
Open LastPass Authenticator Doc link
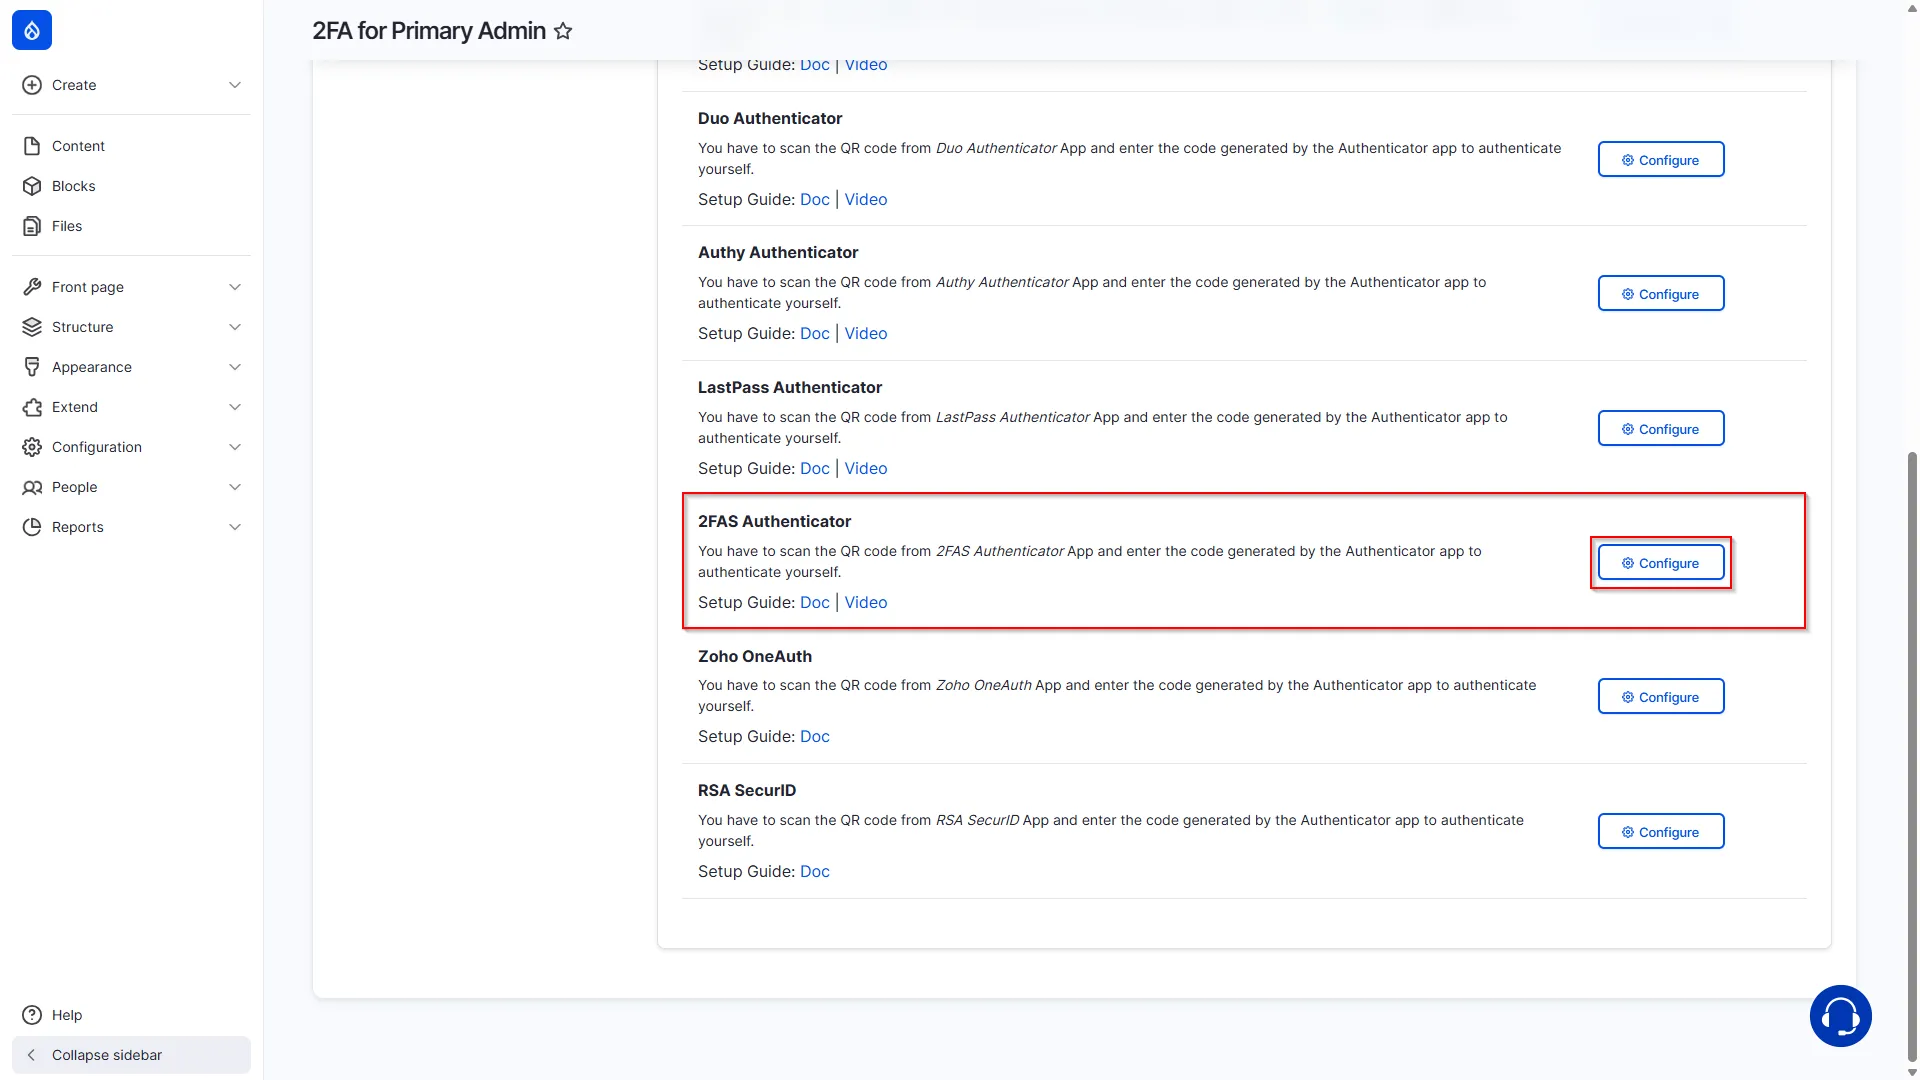click(x=815, y=468)
